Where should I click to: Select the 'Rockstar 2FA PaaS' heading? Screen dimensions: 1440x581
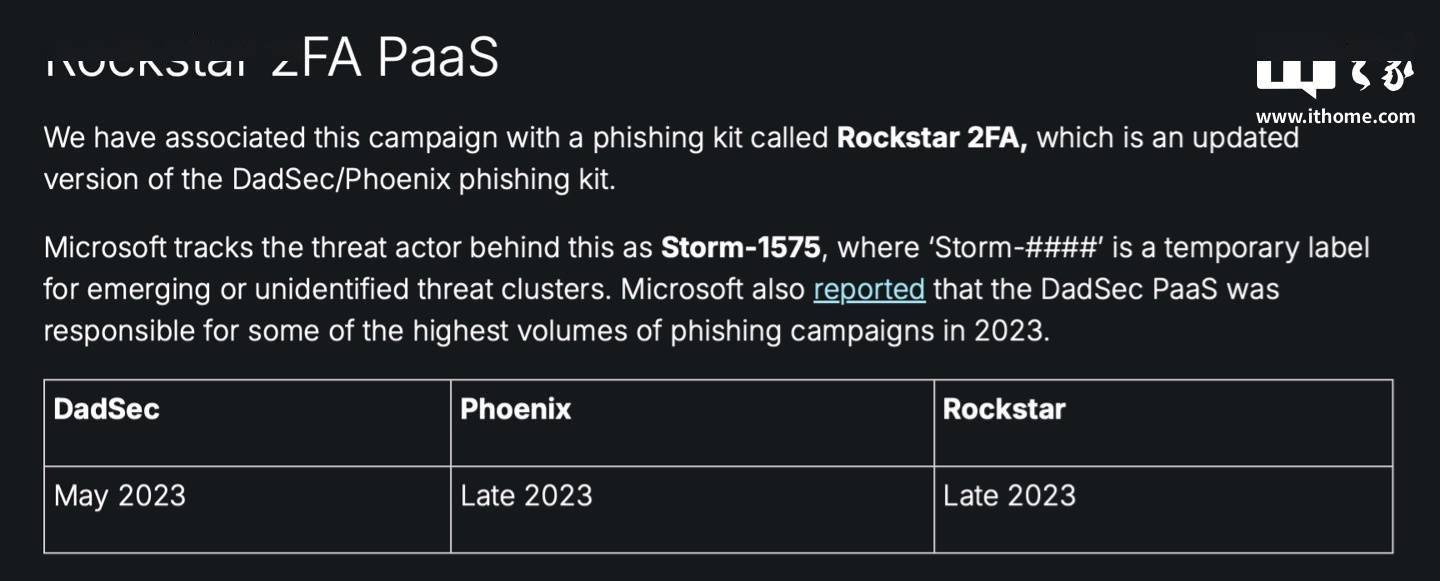[x=271, y=58]
